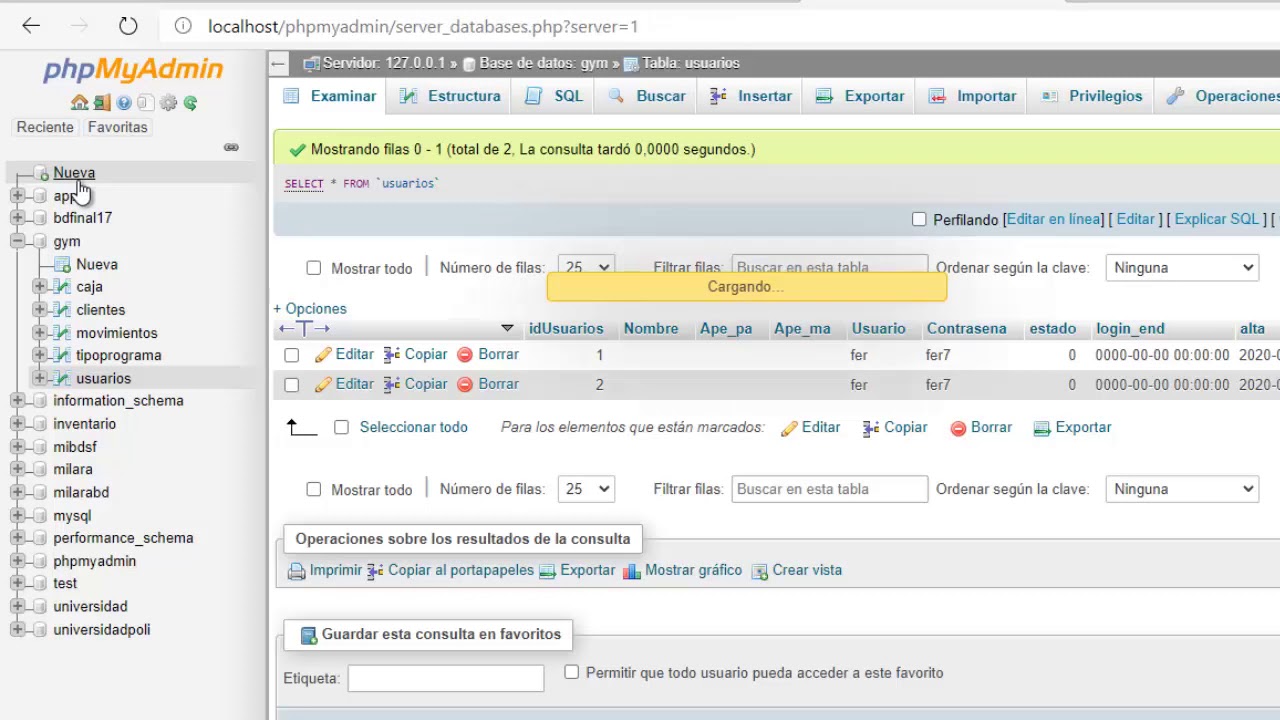Expand the information_schema database node
This screenshot has height=720, width=1280.
(17, 401)
